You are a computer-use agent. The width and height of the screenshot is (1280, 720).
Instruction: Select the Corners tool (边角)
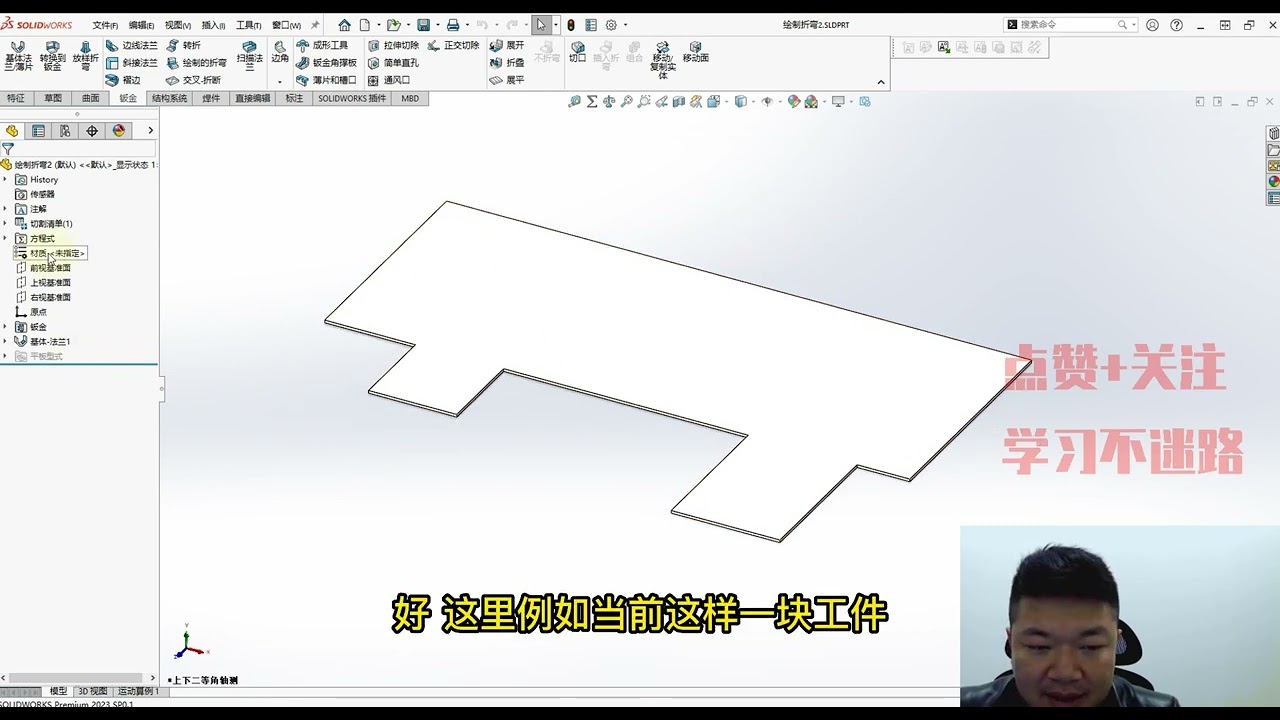(279, 52)
